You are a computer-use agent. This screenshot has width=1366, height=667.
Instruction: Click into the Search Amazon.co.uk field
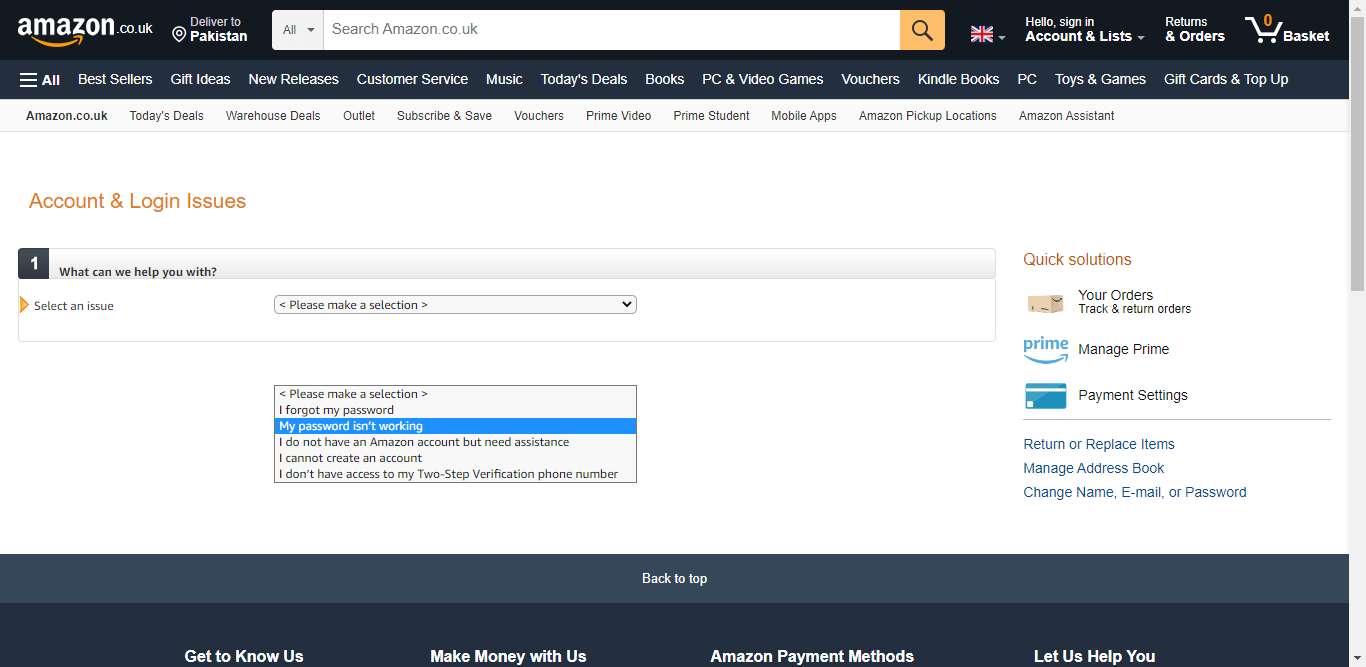pos(612,30)
